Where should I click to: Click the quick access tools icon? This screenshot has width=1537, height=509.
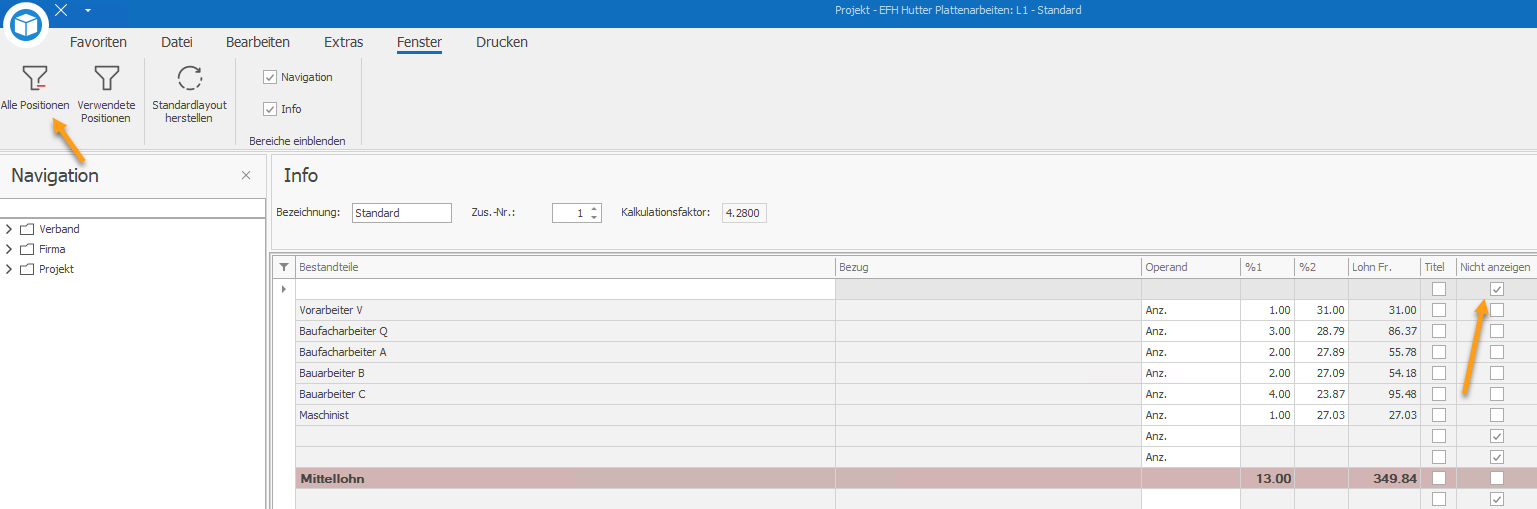[x=61, y=10]
